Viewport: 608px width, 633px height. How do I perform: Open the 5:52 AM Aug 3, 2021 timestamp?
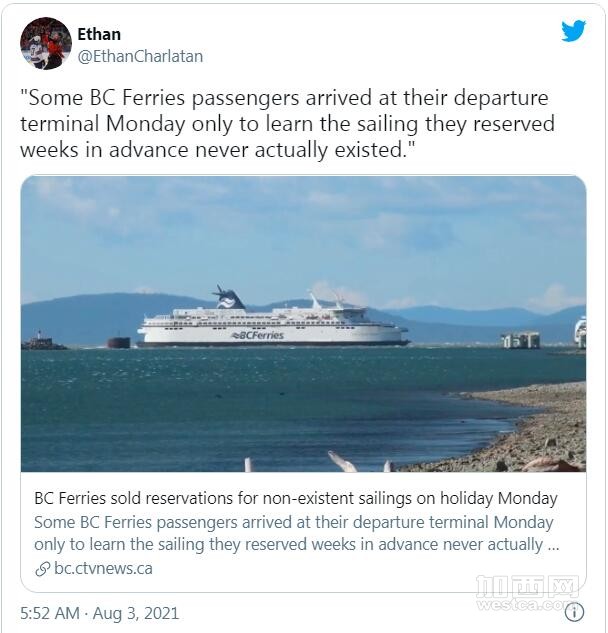[100, 612]
